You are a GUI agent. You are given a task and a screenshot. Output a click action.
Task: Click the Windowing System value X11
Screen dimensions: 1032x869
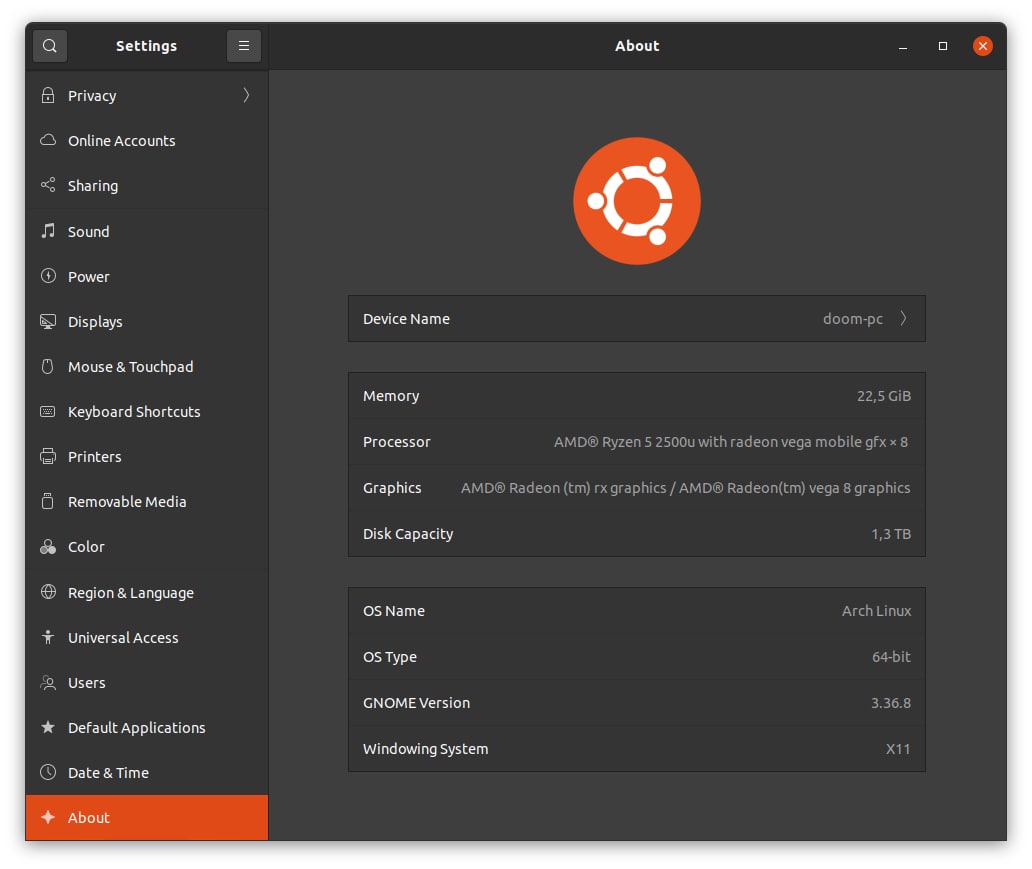pos(898,749)
